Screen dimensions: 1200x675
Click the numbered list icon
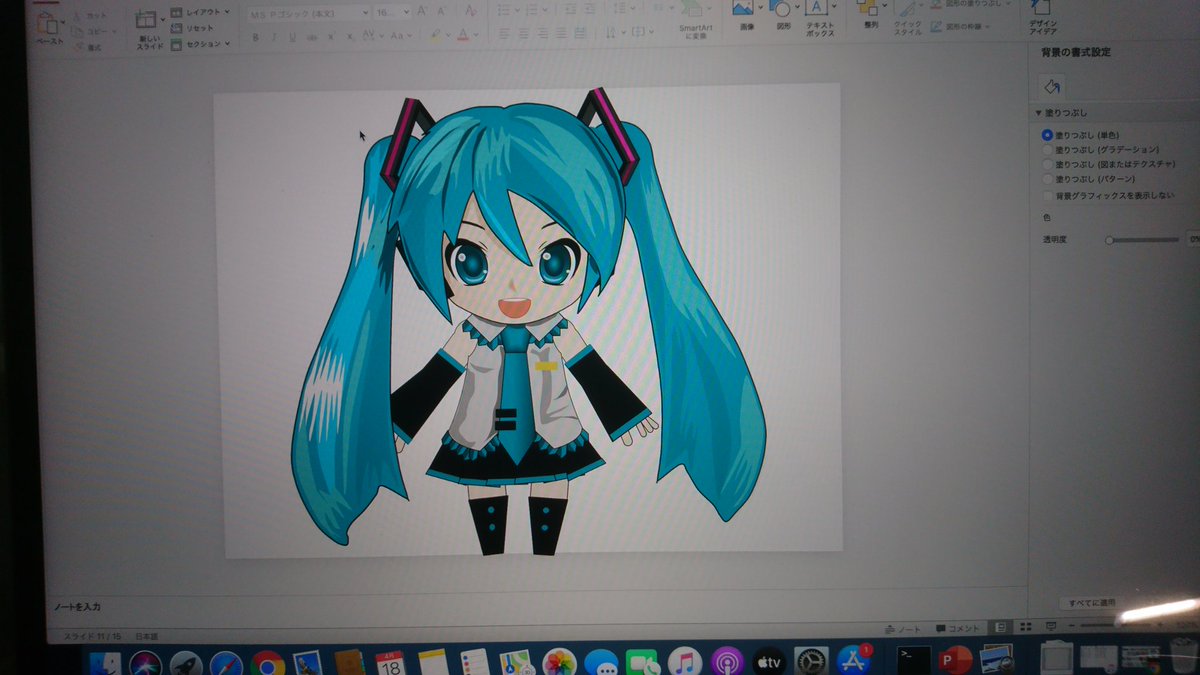click(x=534, y=10)
